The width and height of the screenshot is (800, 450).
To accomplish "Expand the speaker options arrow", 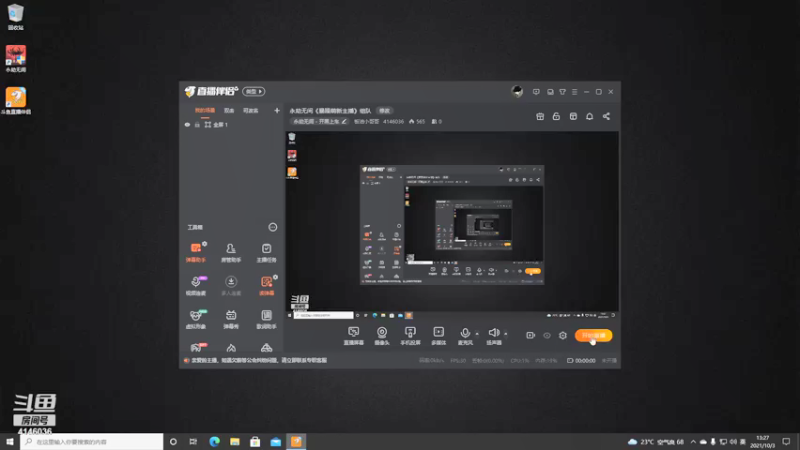I will (x=506, y=334).
